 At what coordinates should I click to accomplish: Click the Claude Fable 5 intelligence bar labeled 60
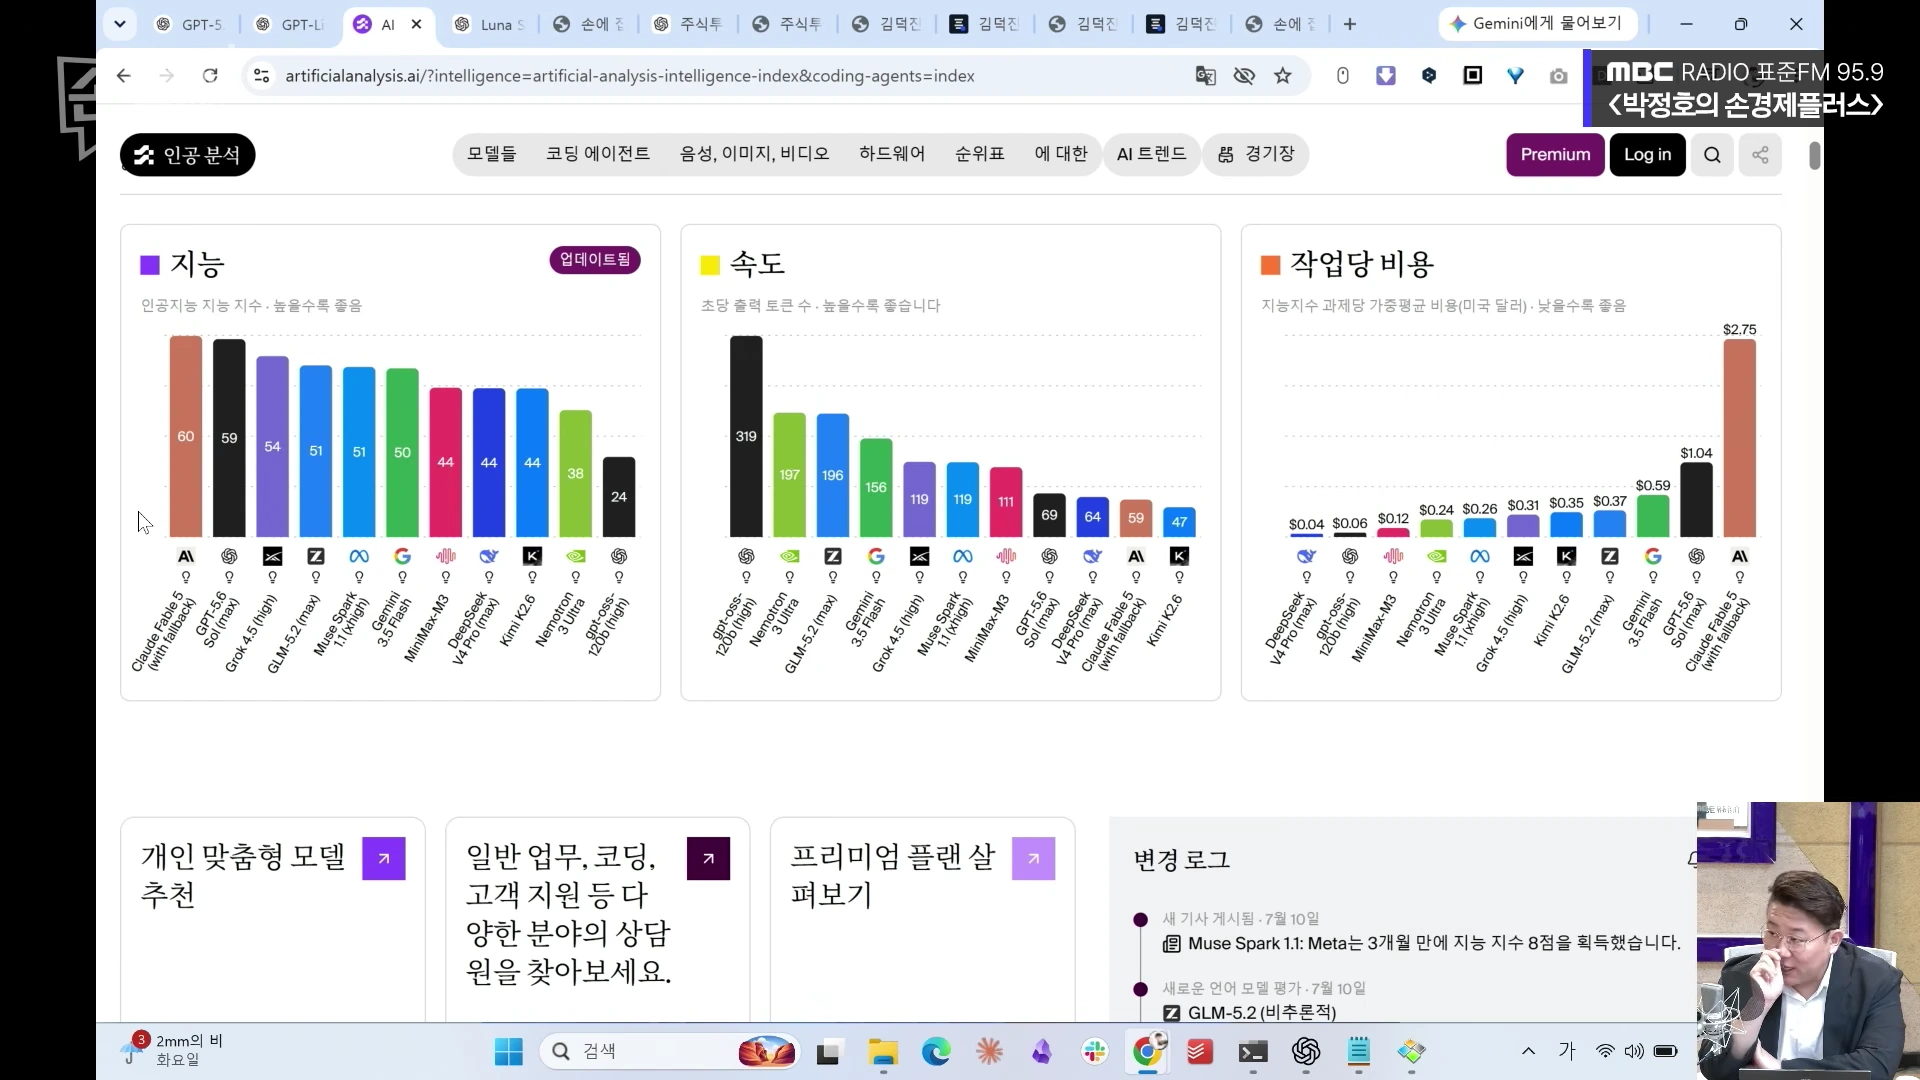click(x=186, y=437)
